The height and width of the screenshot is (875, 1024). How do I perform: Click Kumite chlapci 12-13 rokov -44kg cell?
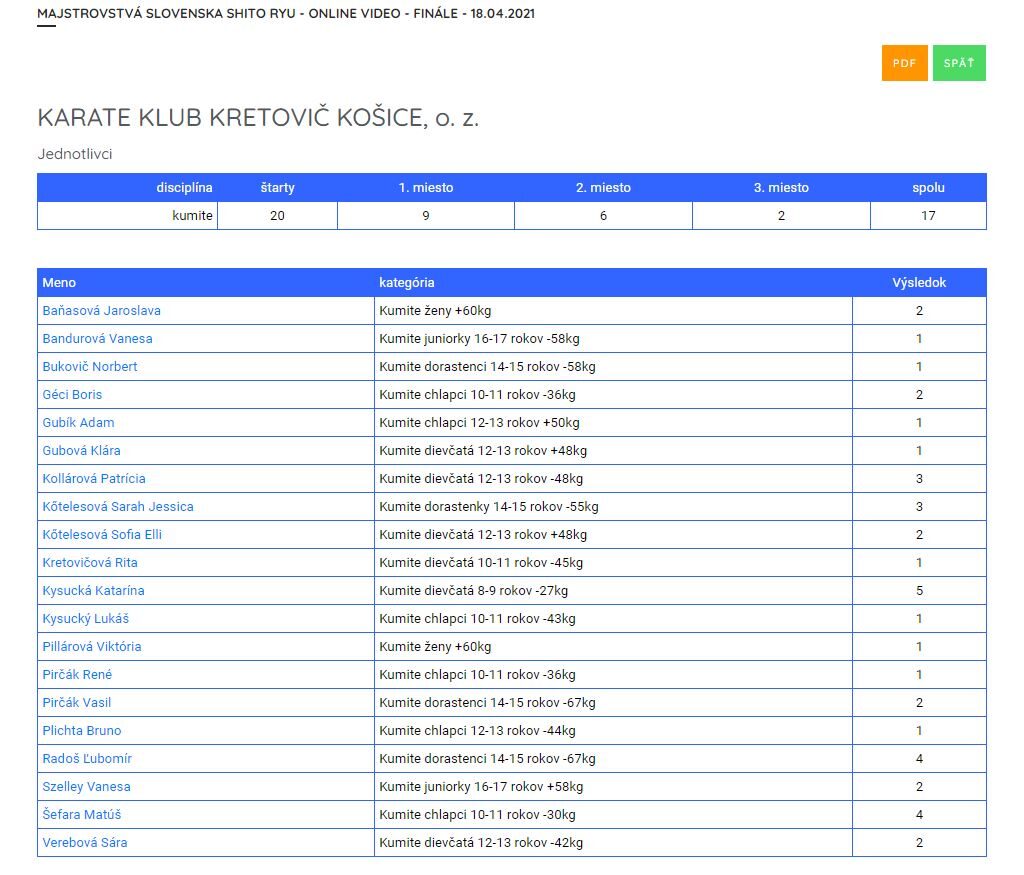(x=613, y=731)
